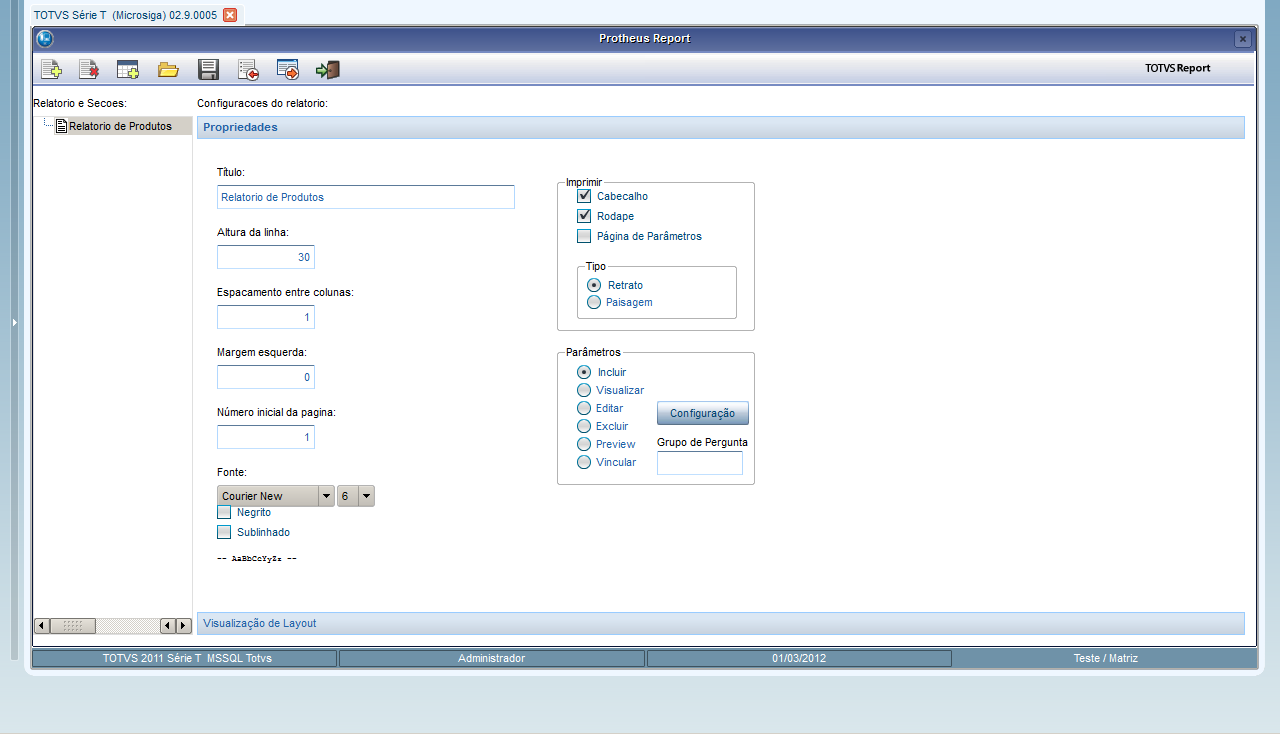Click the Teste / Matriz status entry

coord(1105,658)
